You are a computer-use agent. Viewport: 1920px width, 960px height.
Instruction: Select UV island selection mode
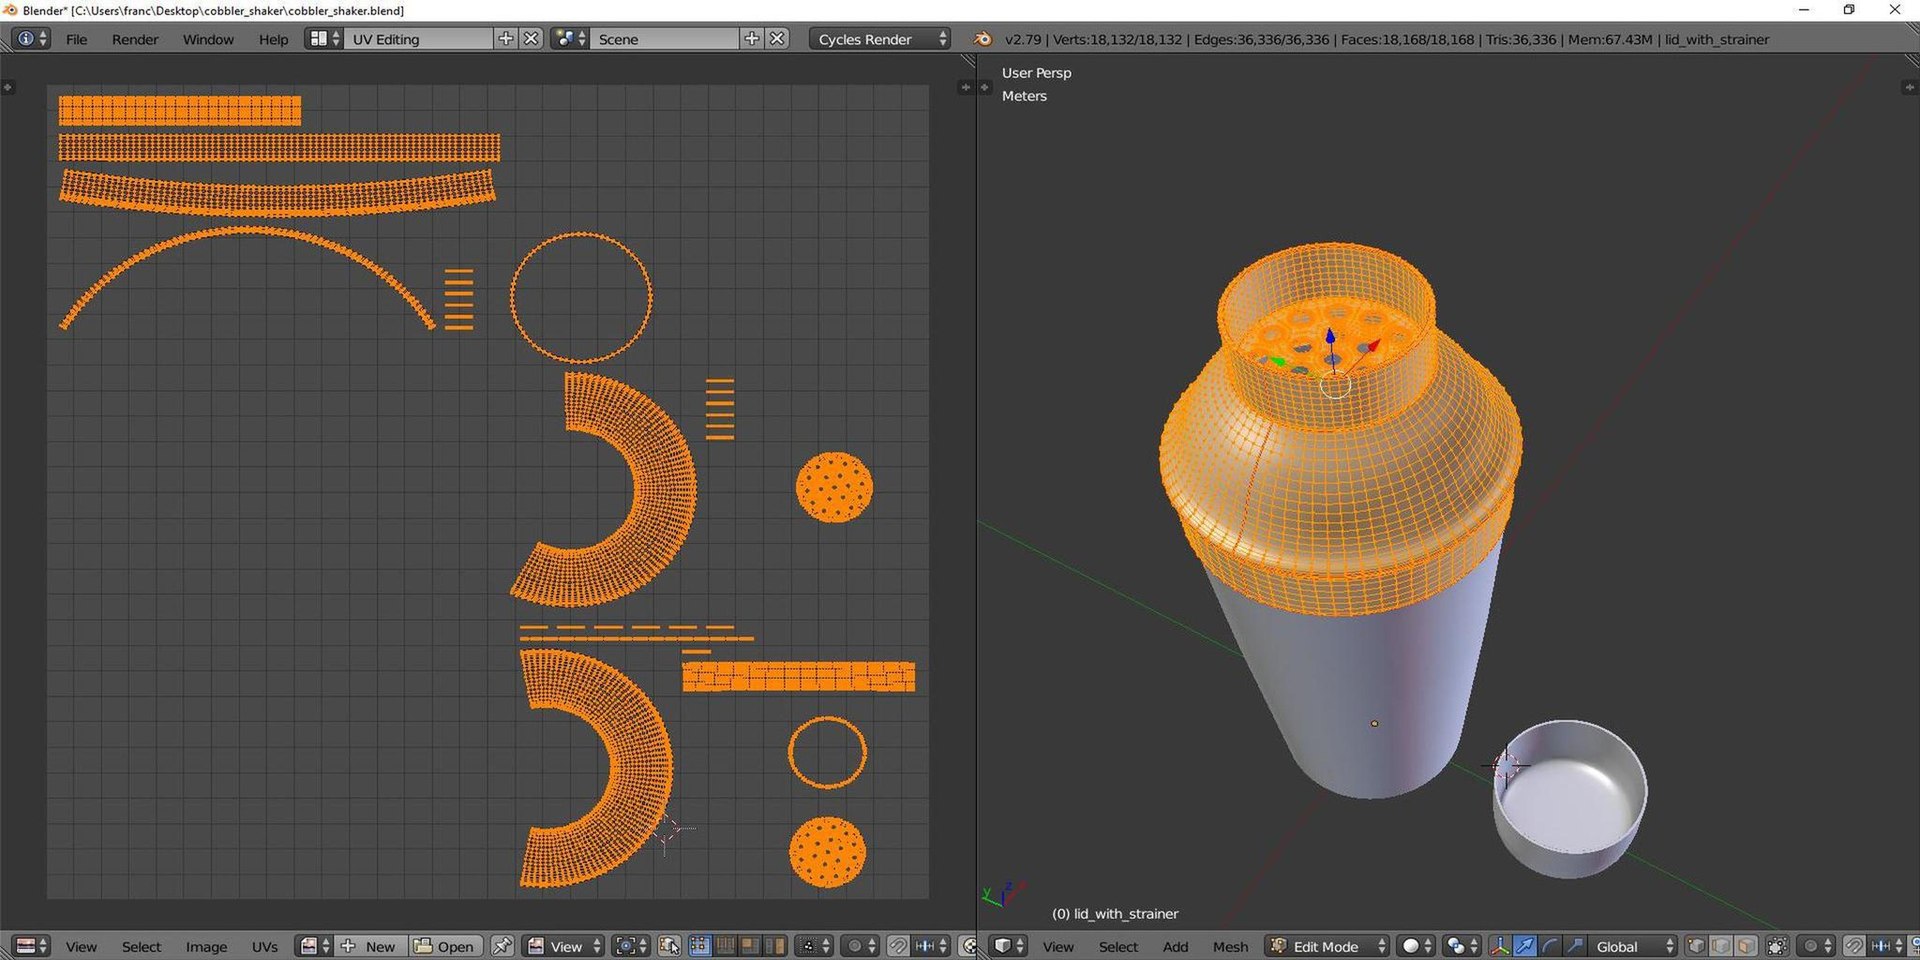tap(775, 946)
